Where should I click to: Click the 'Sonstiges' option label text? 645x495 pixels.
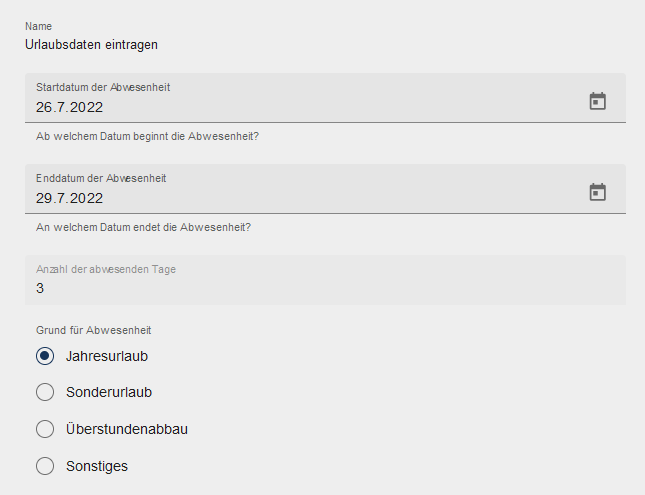[x=97, y=466]
